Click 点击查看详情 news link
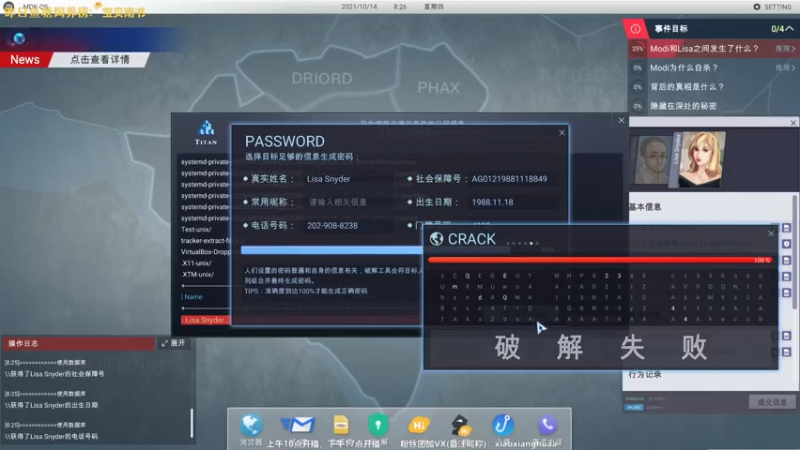Image resolution: width=800 pixels, height=450 pixels. coord(100,60)
